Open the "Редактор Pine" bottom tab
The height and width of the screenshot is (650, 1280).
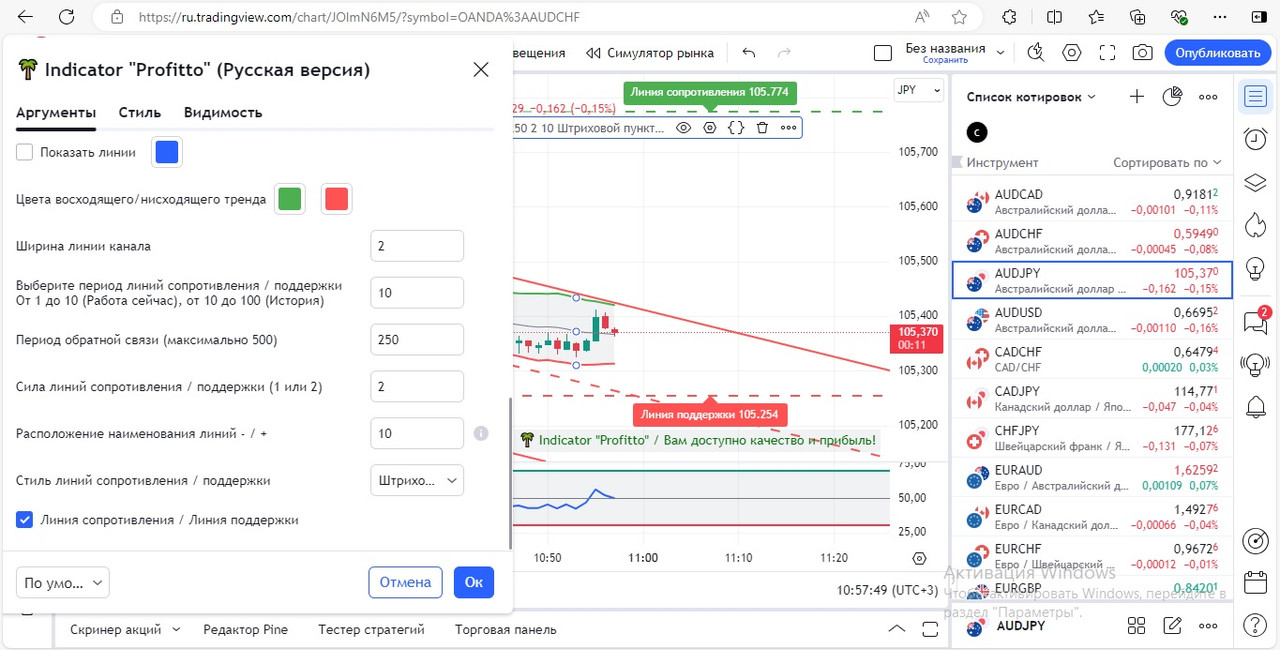[245, 630]
